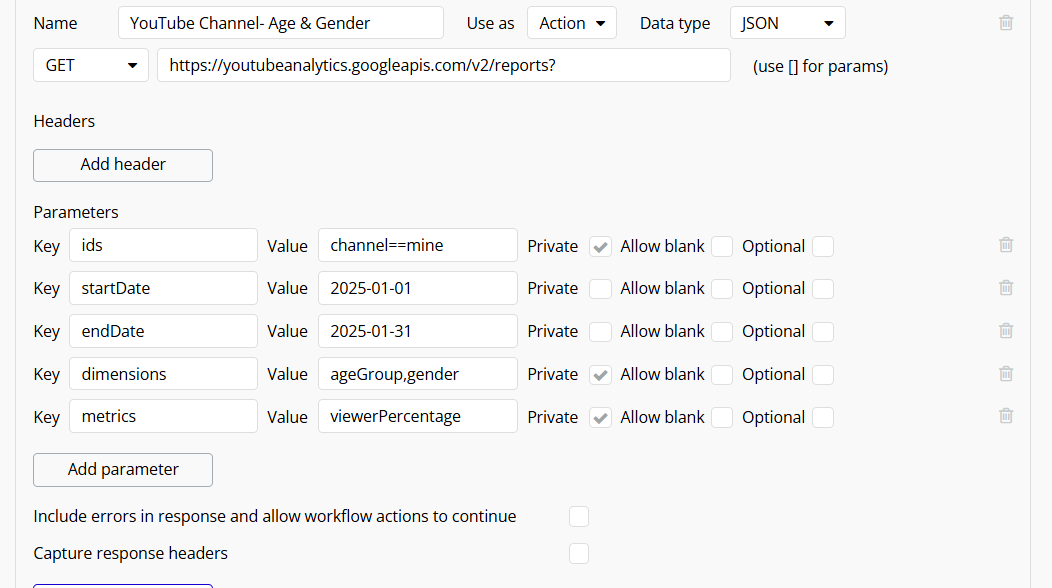The width and height of the screenshot is (1052, 588).
Task: Click the Add parameter button
Action: 123,470
